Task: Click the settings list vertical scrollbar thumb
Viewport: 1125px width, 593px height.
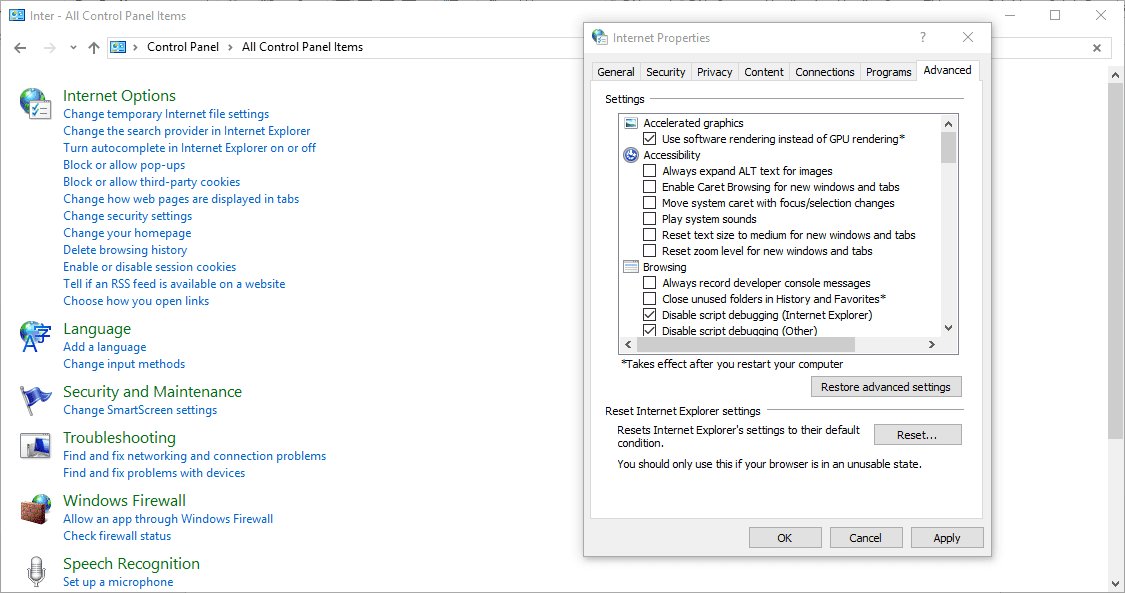Action: click(949, 148)
